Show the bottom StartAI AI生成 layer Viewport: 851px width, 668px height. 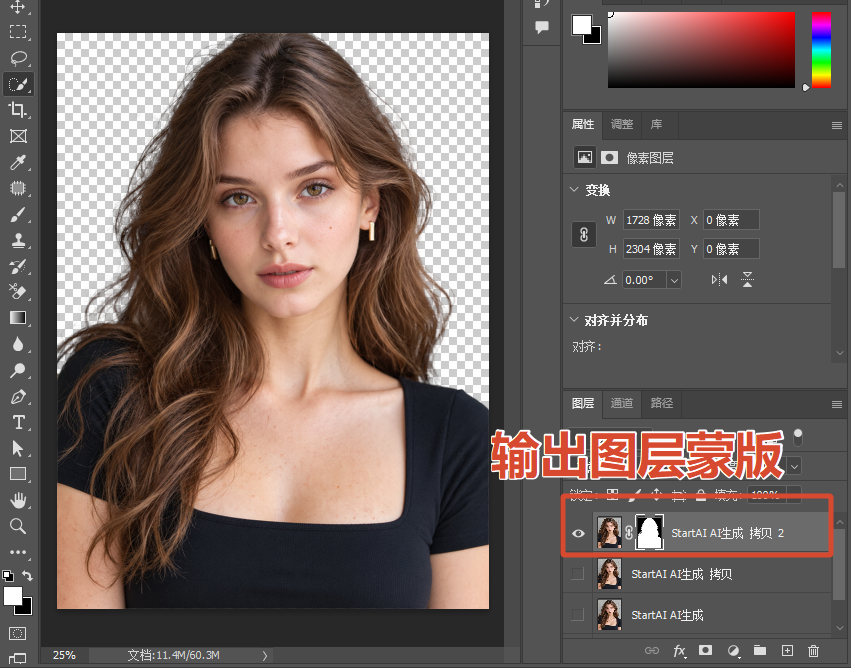click(x=577, y=615)
